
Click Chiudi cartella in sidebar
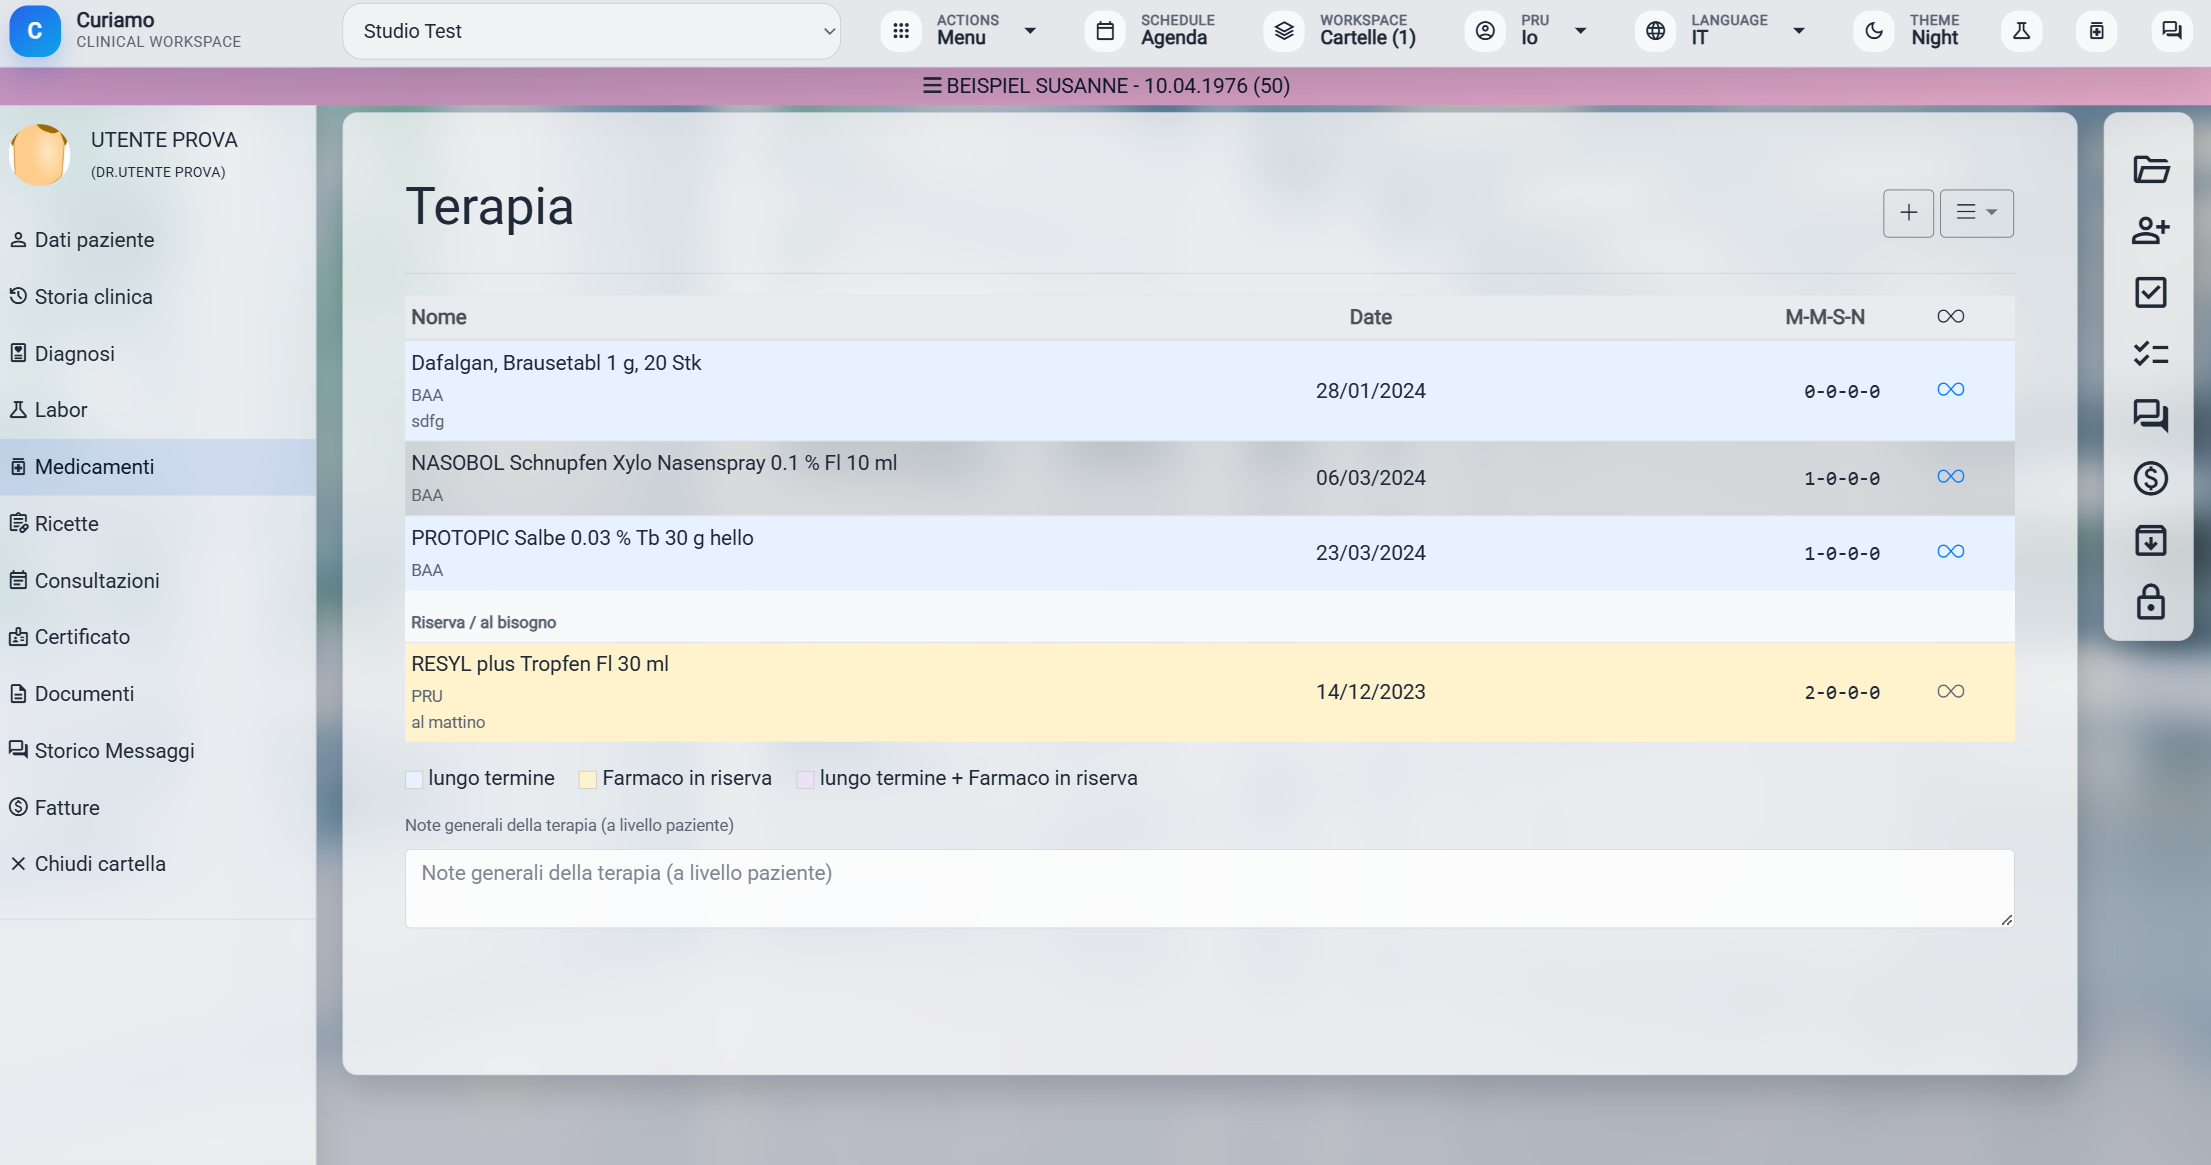pyautogui.click(x=158, y=864)
